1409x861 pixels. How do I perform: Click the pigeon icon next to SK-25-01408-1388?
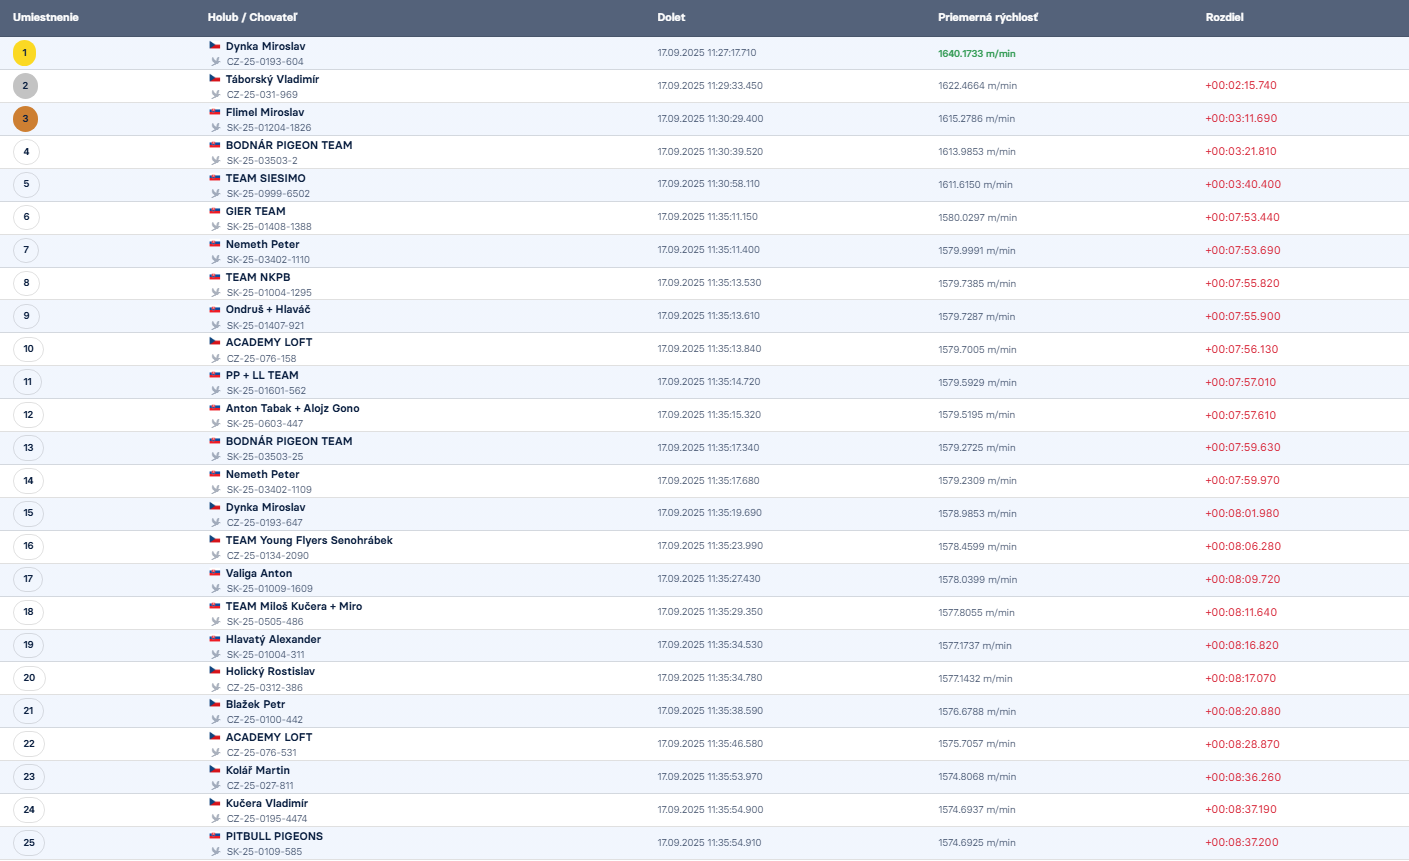coord(215,227)
